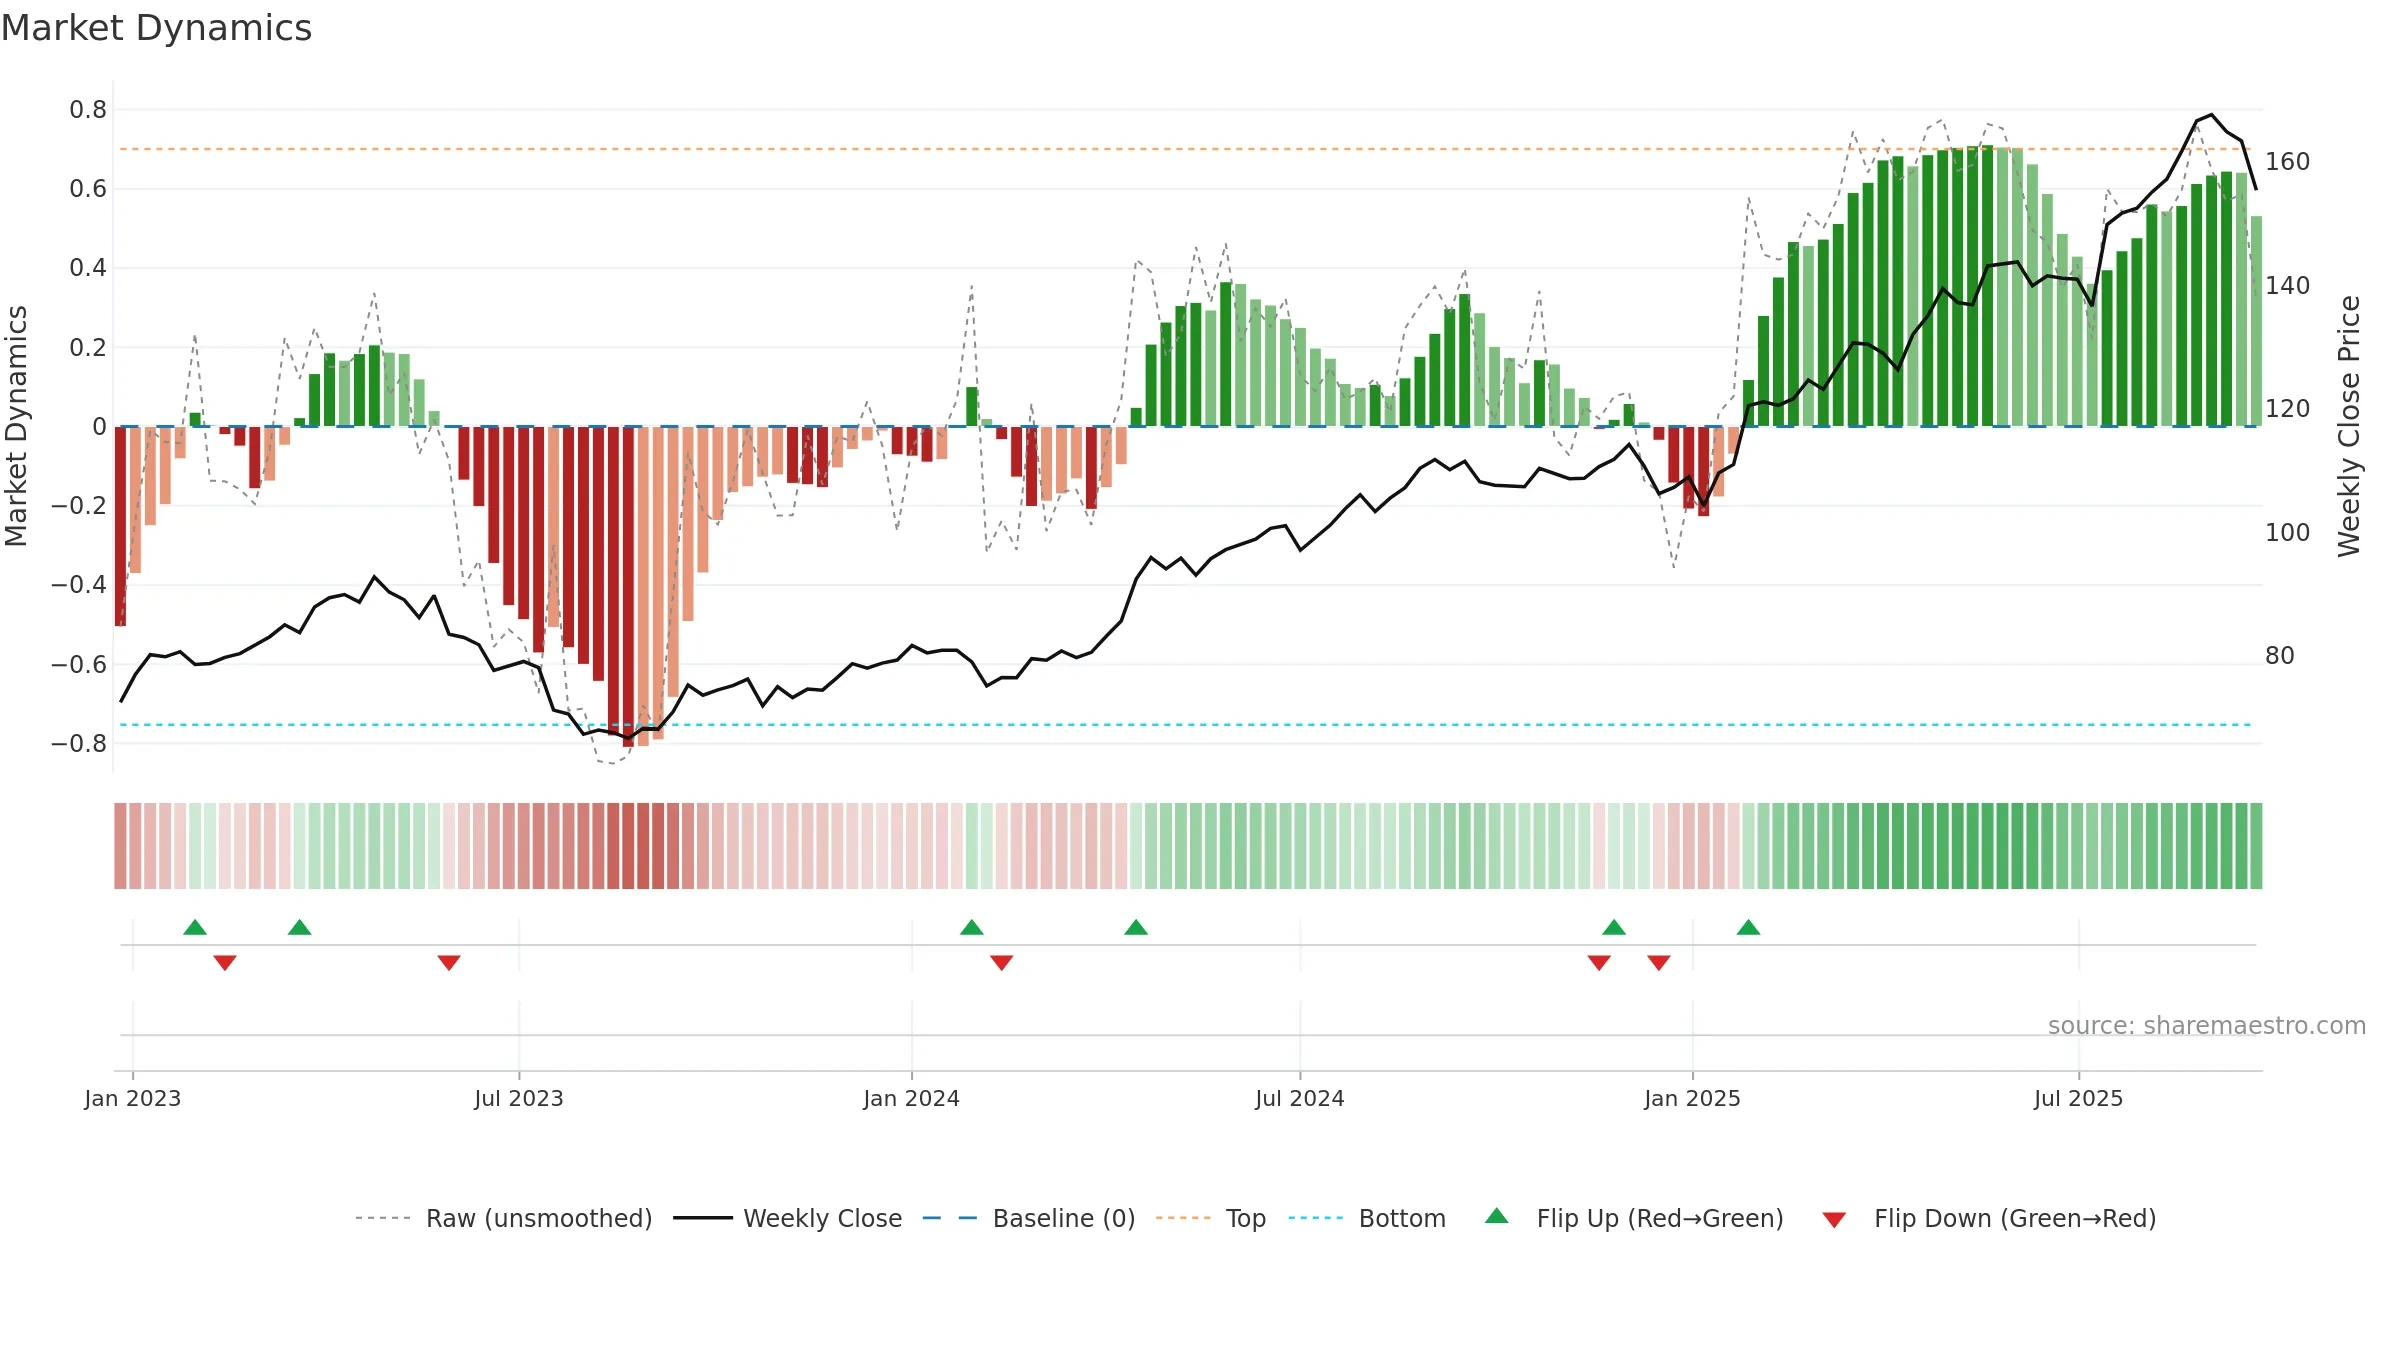Toggle the Weekly Close legend entry
This screenshot has height=1350, width=2400.
(788, 1218)
